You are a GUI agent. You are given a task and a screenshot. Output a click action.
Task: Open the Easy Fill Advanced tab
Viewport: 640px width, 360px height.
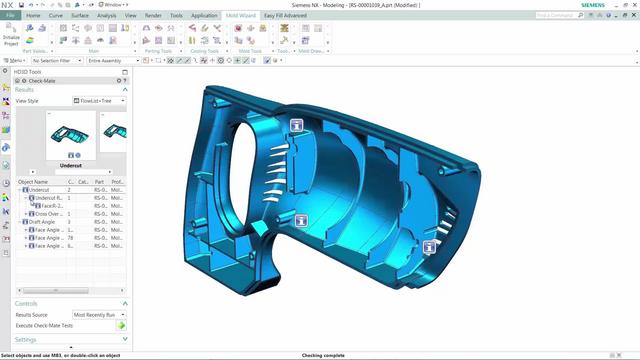[285, 16]
